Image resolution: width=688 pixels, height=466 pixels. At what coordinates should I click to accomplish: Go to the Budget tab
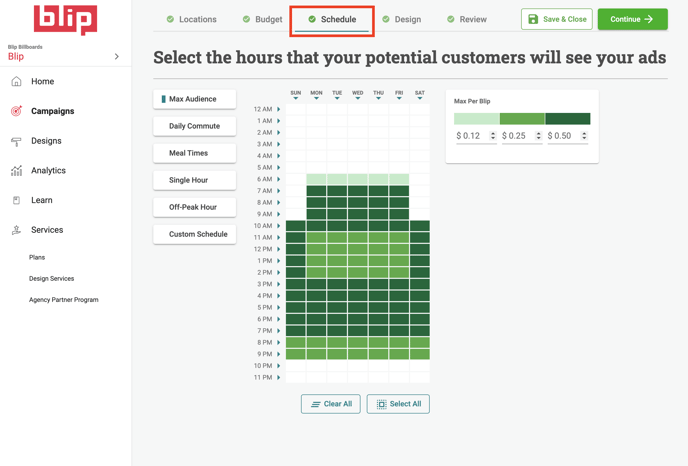[x=262, y=19]
